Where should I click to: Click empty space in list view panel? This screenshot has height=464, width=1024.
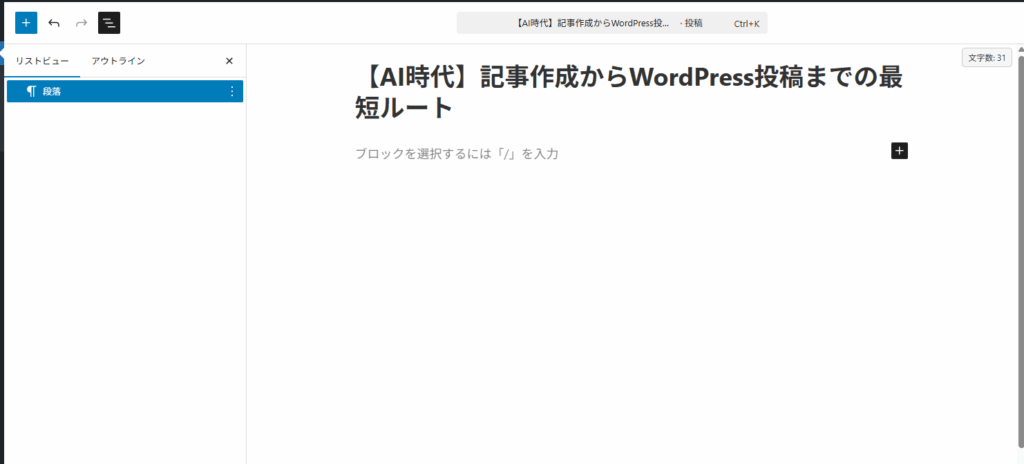click(x=124, y=280)
